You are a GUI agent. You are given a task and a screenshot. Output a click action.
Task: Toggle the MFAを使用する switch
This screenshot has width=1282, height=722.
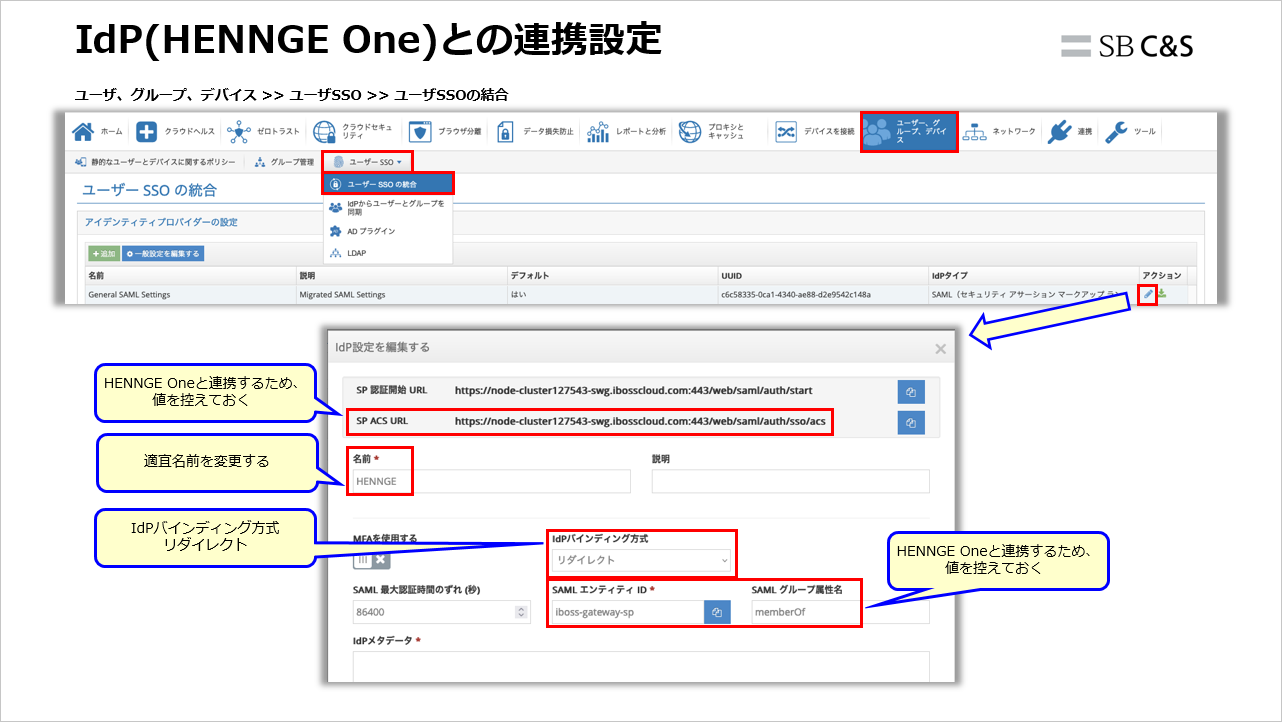372,560
